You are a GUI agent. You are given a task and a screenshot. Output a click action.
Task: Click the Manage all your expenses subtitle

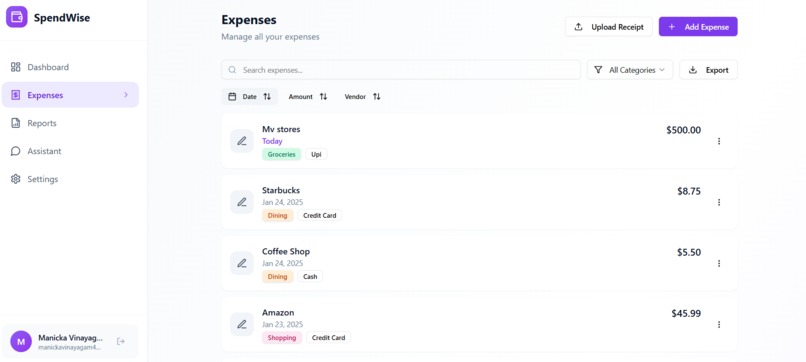[270, 37]
